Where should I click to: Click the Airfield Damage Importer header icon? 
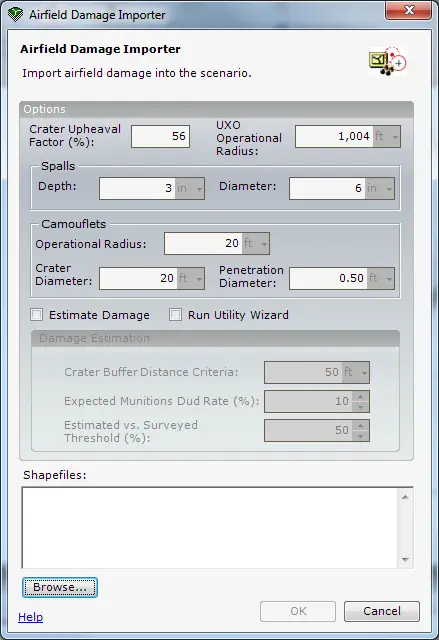pos(388,61)
